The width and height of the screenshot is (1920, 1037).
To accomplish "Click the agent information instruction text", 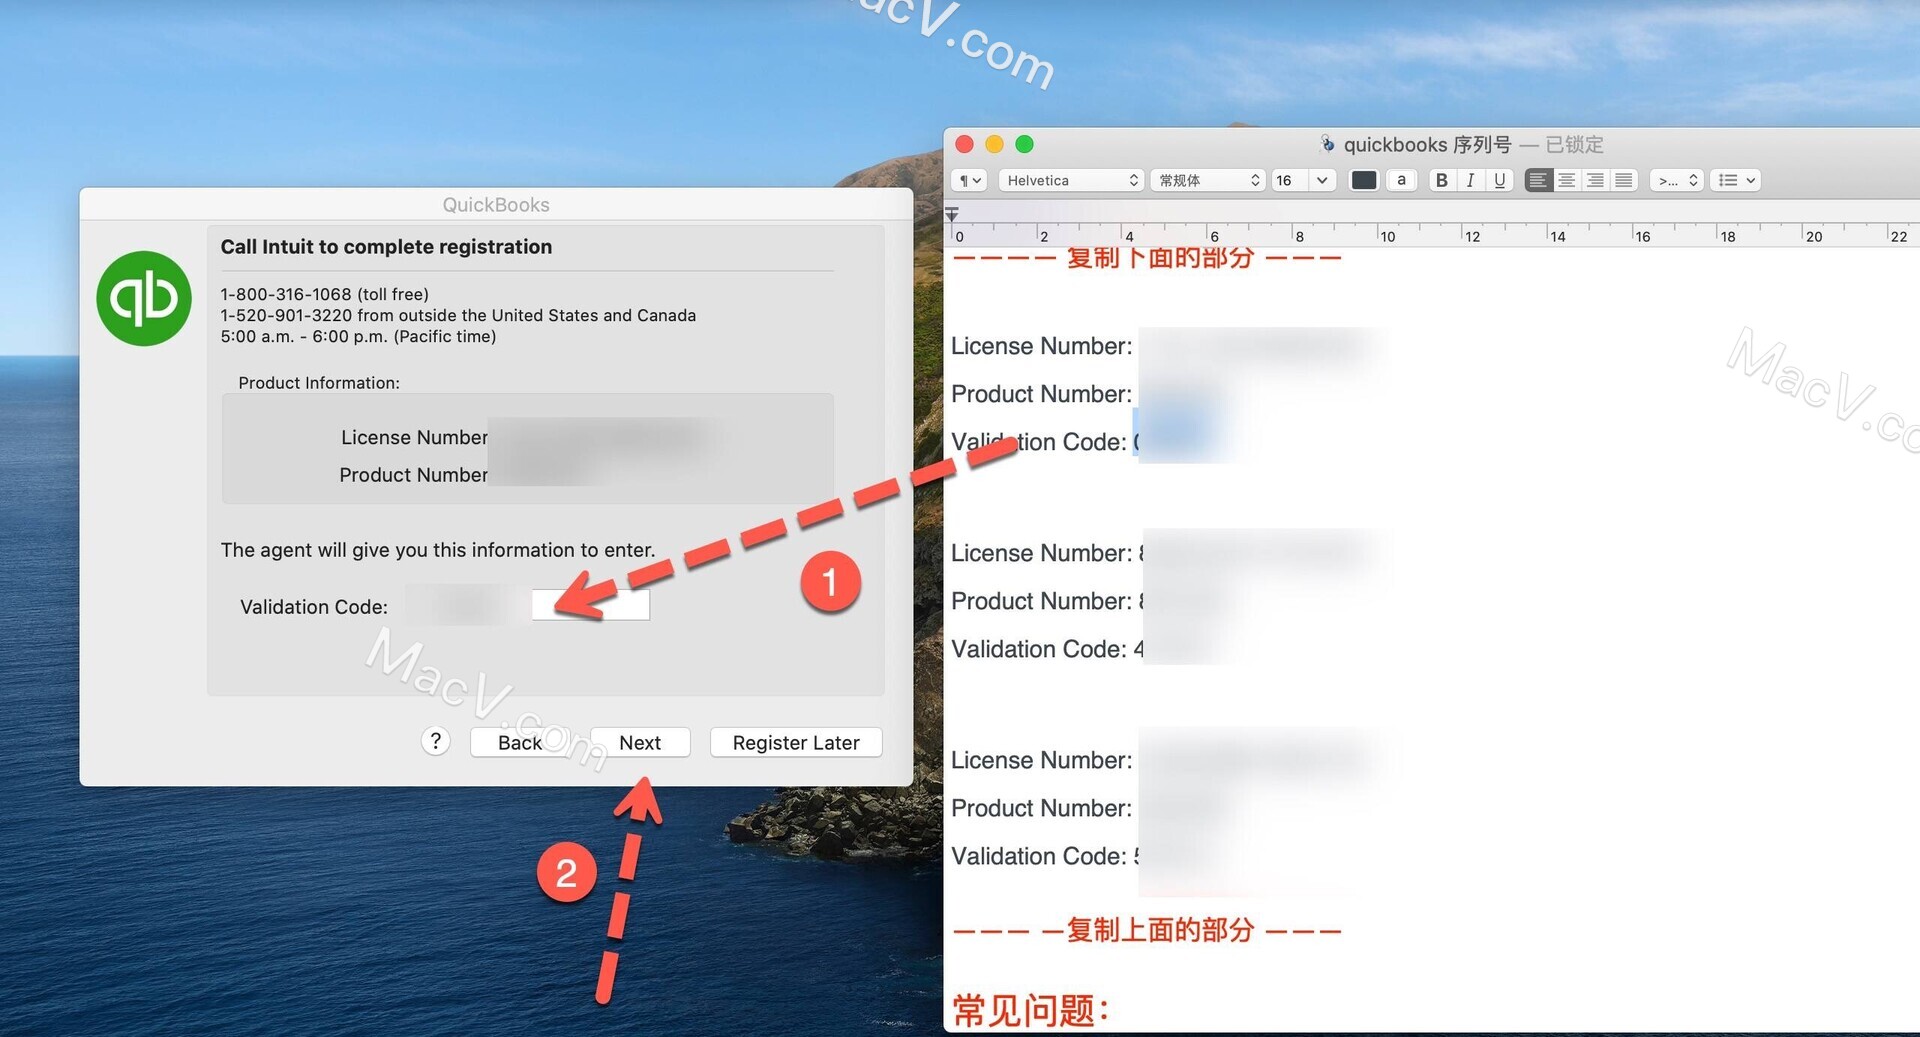I will coord(438,549).
